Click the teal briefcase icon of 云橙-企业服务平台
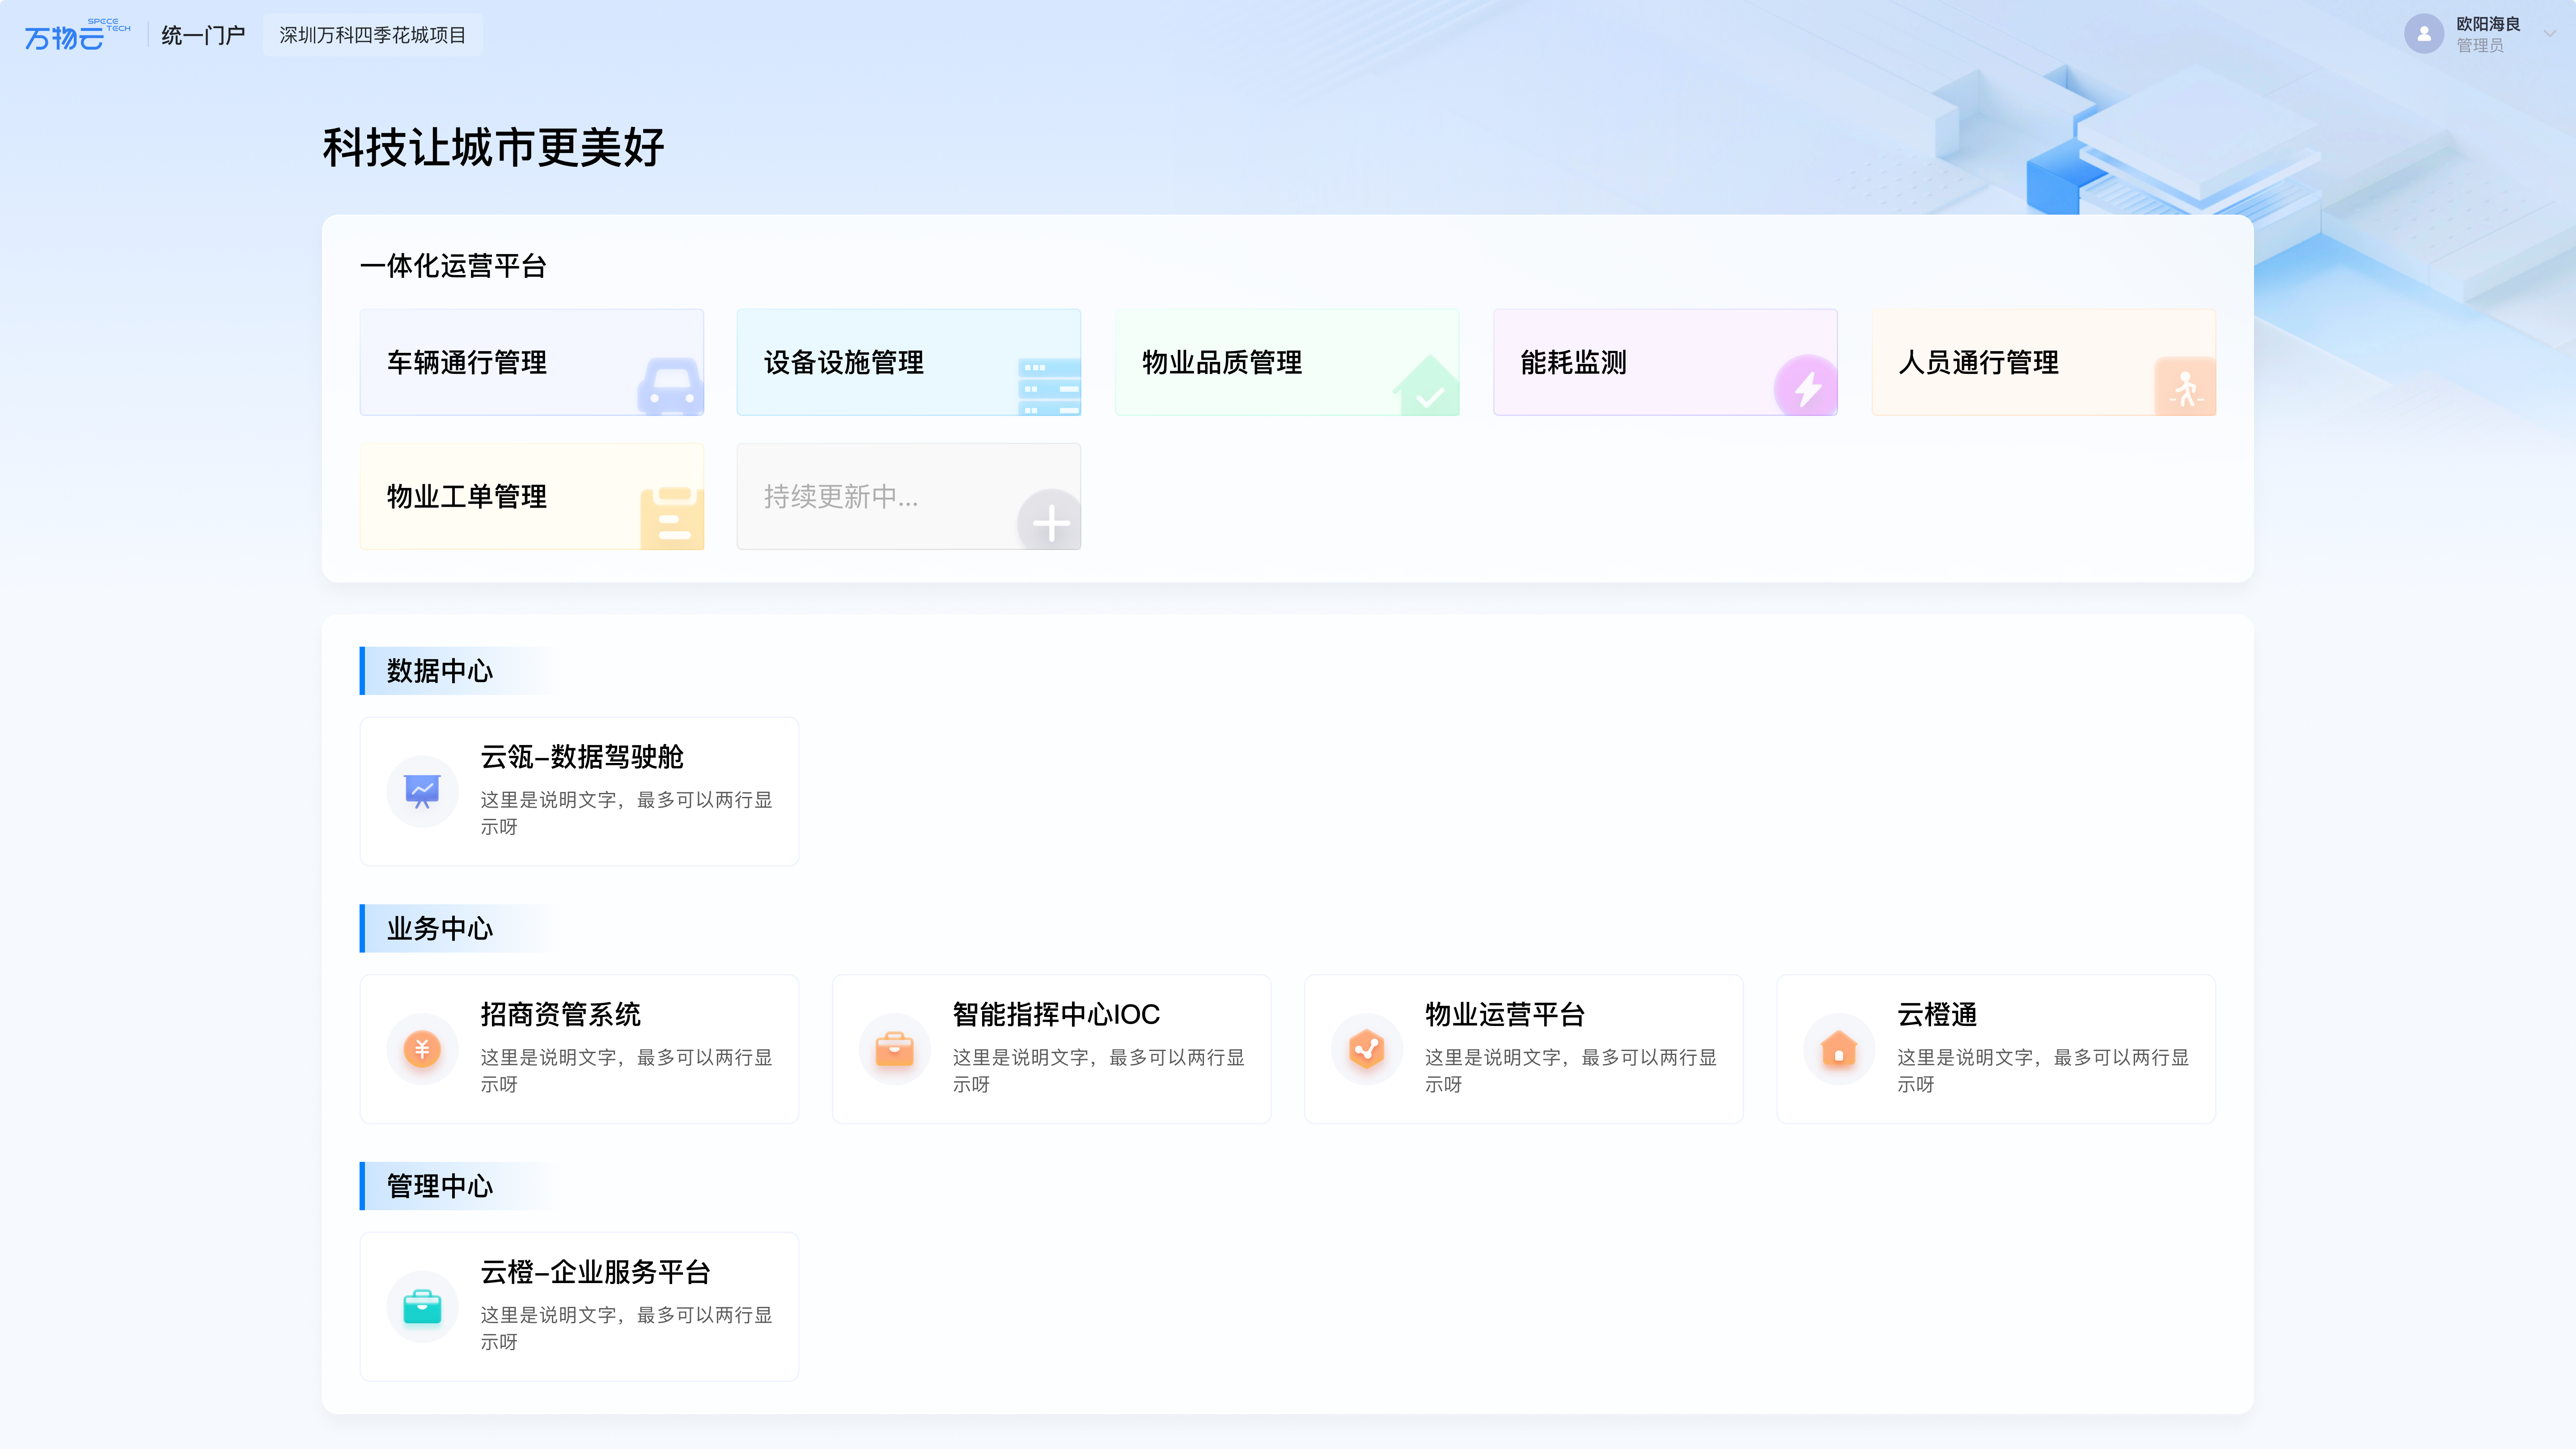Image resolution: width=2576 pixels, height=1449 pixels. tap(422, 1307)
